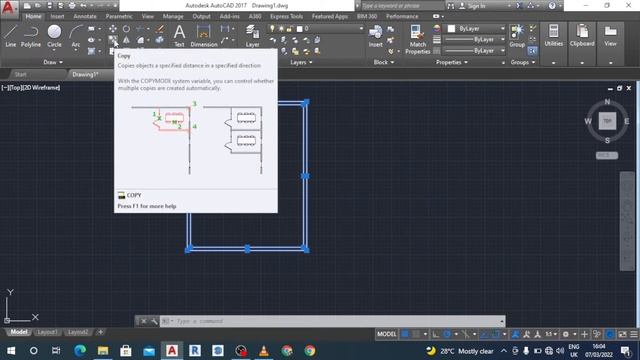Switch to the Annotate ribbon tab
This screenshot has height=360, width=640.
tap(85, 16)
